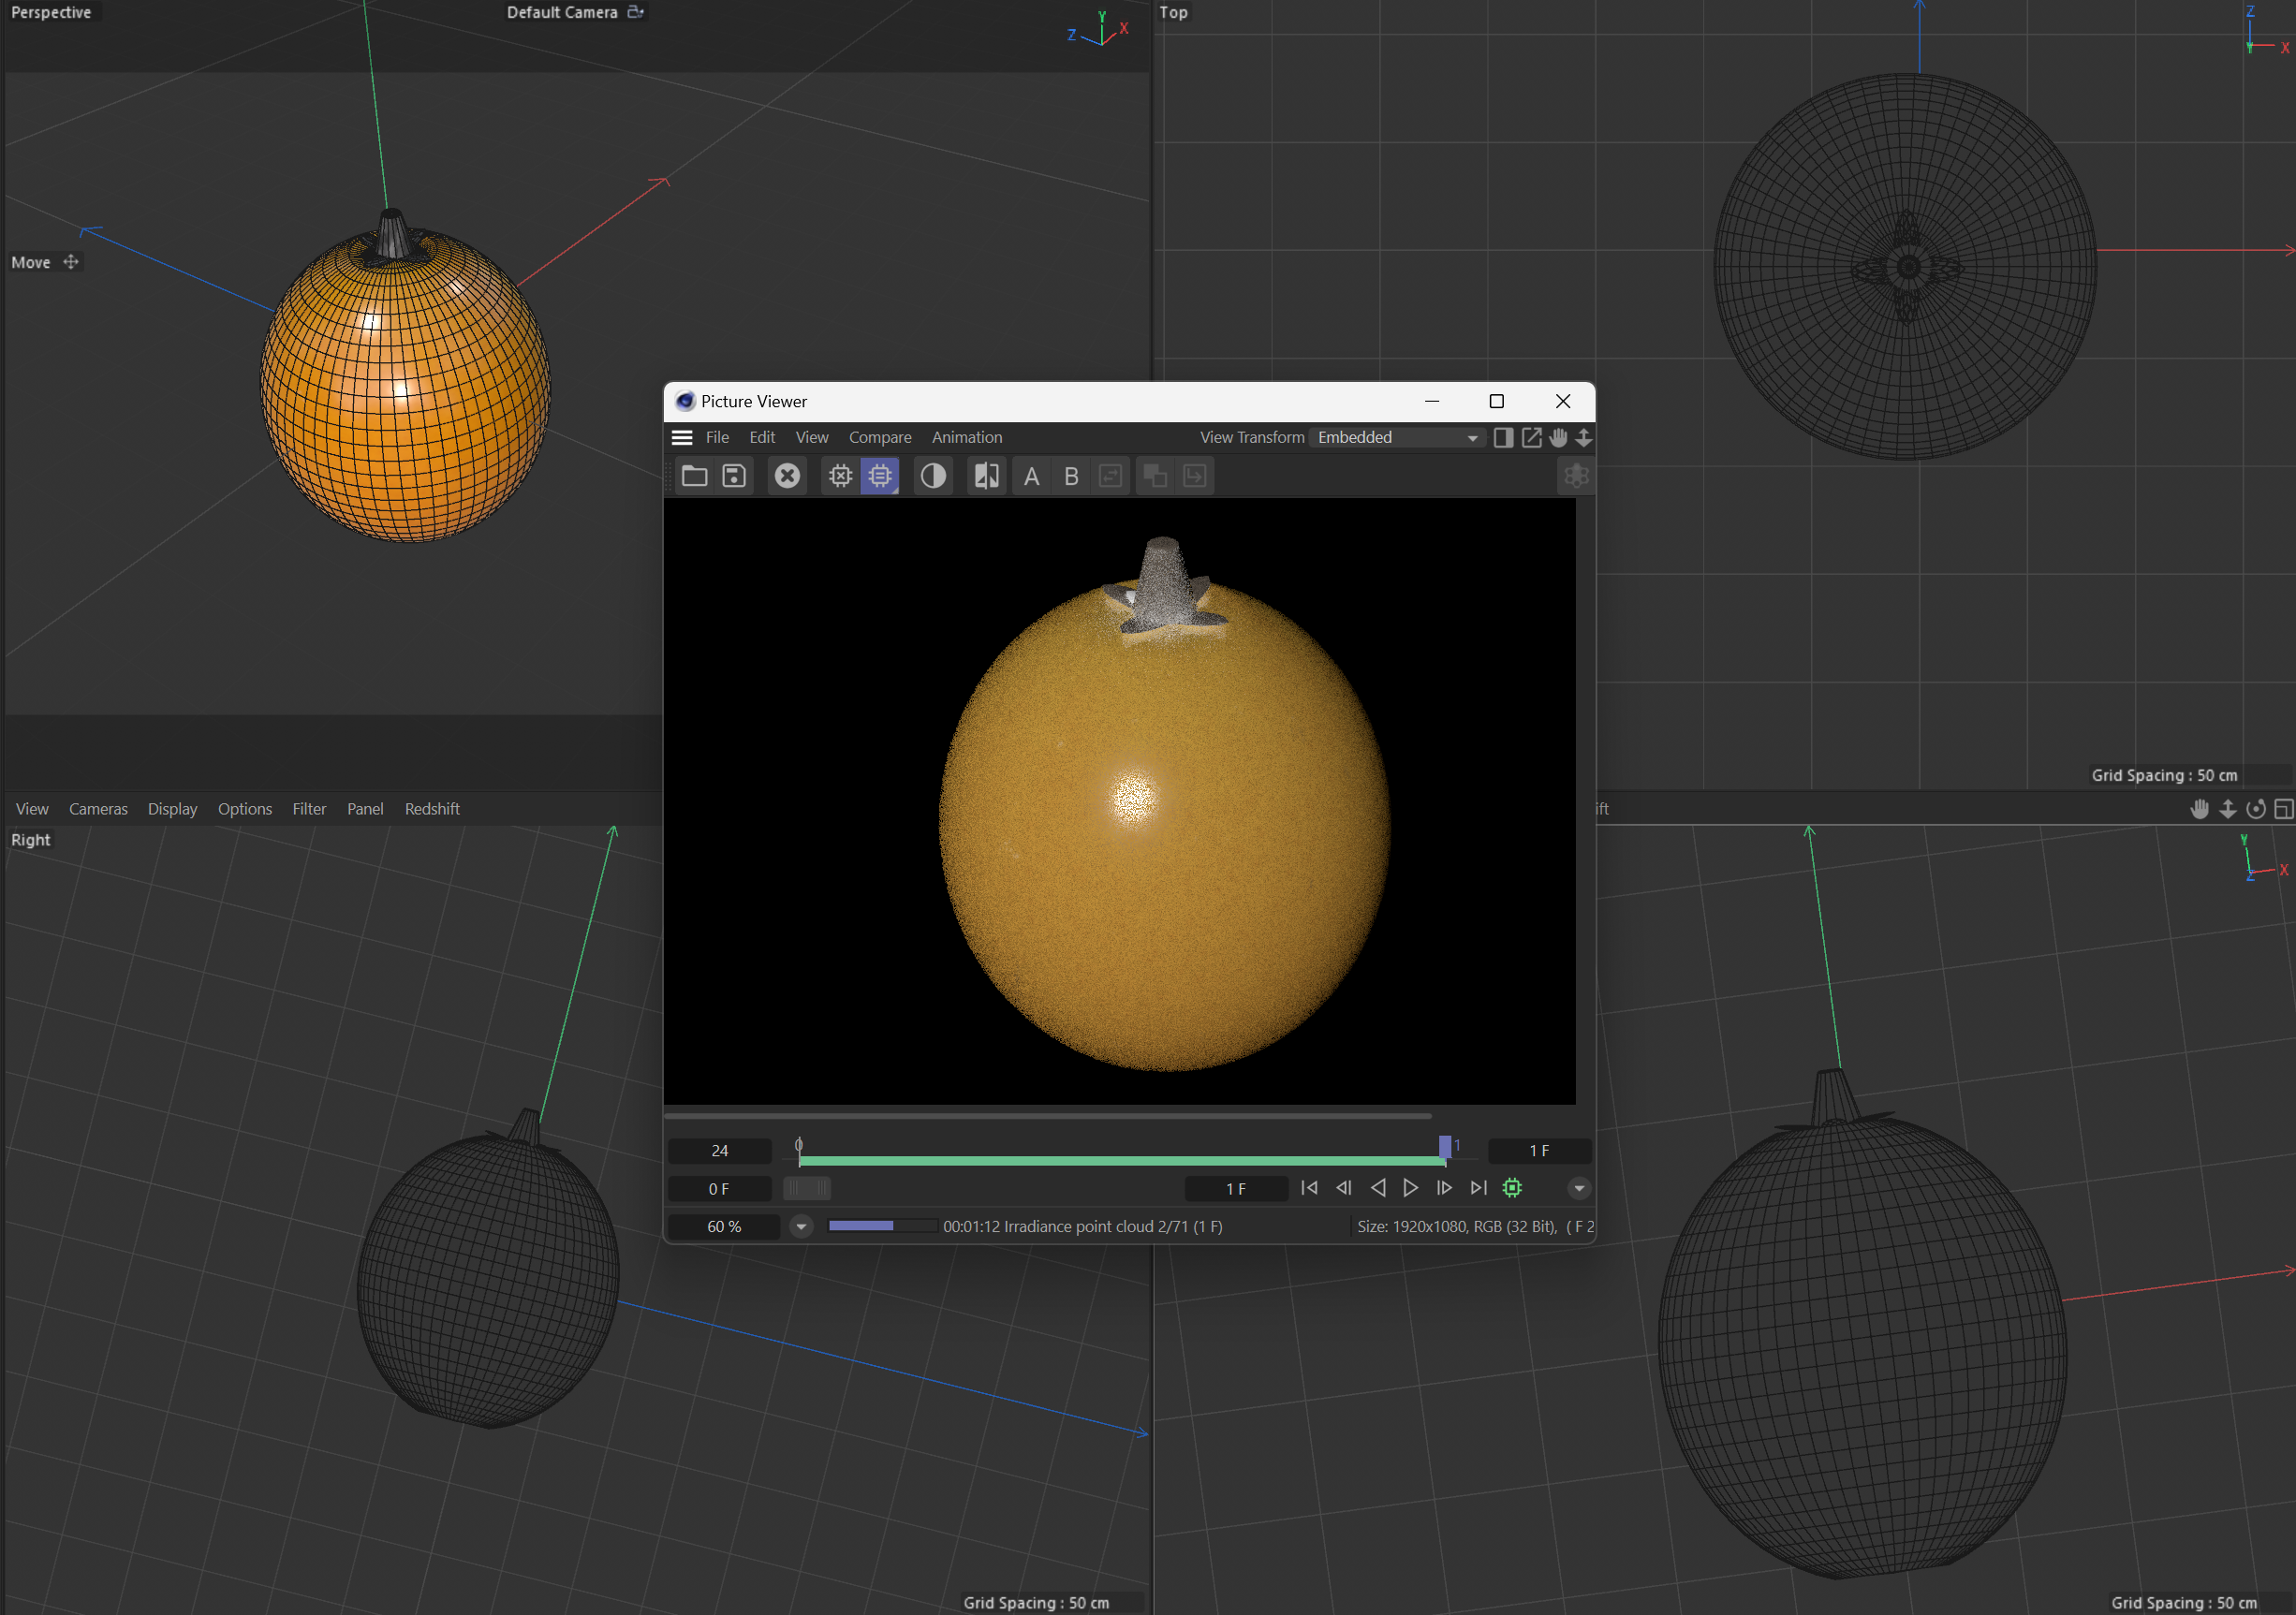The width and height of the screenshot is (2296, 1615).
Task: Open the Animation menu
Action: pyautogui.click(x=966, y=437)
